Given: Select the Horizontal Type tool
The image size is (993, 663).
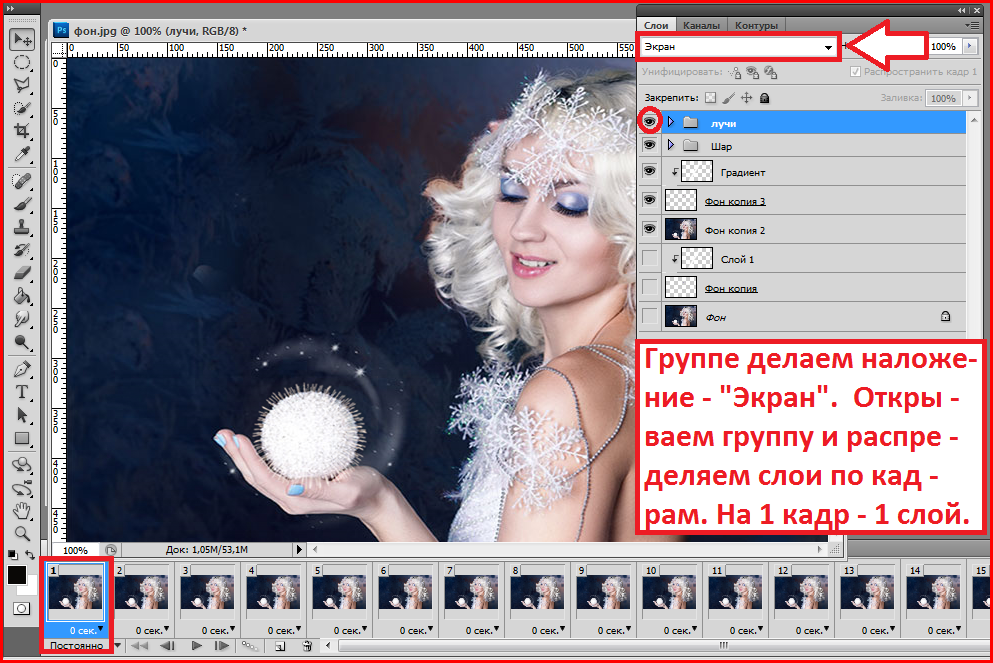Looking at the screenshot, I should coord(22,392).
